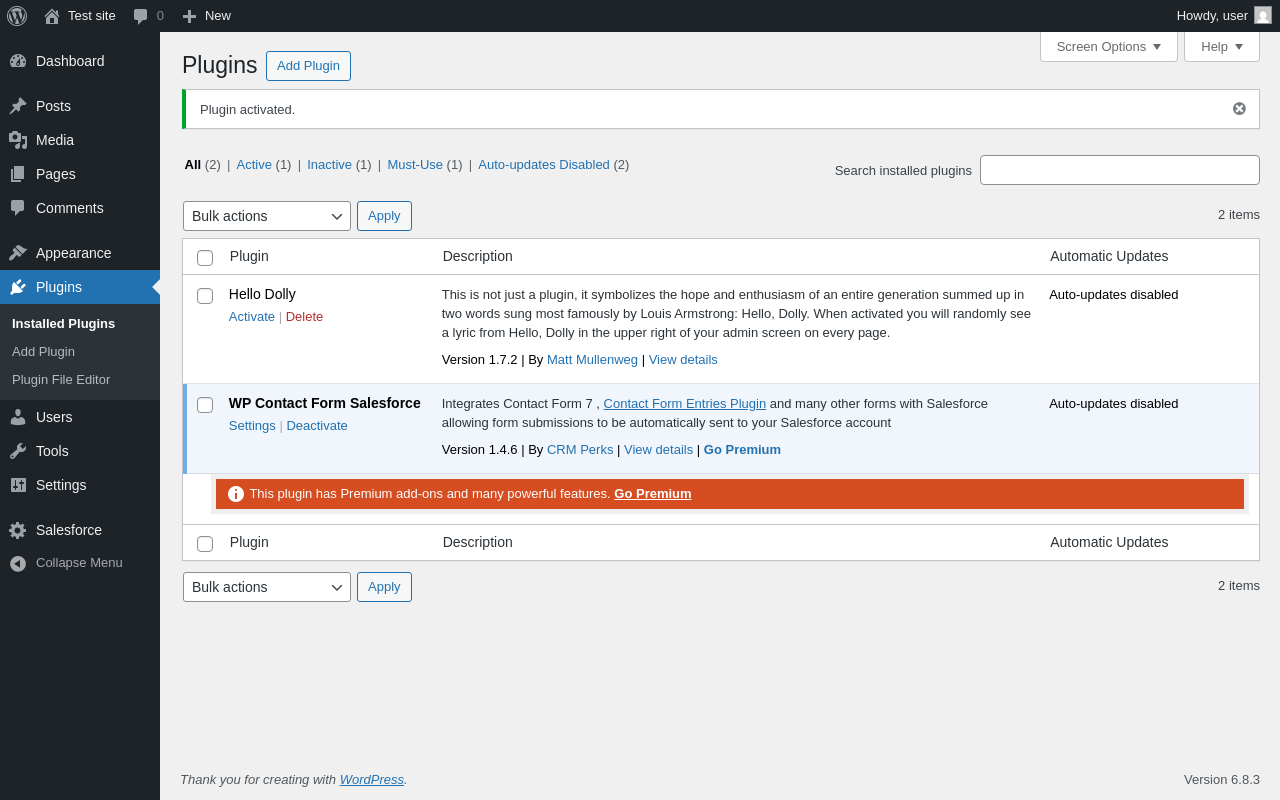Screen dimensions: 1280x800
Task: Click the bottom Apply button
Action: [x=384, y=587]
